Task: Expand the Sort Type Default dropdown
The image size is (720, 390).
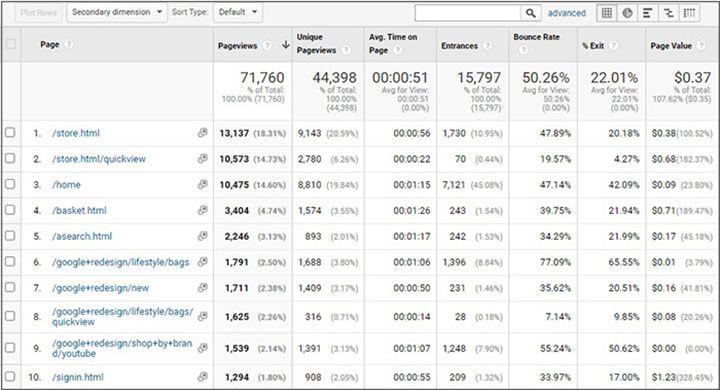Action: [x=238, y=12]
